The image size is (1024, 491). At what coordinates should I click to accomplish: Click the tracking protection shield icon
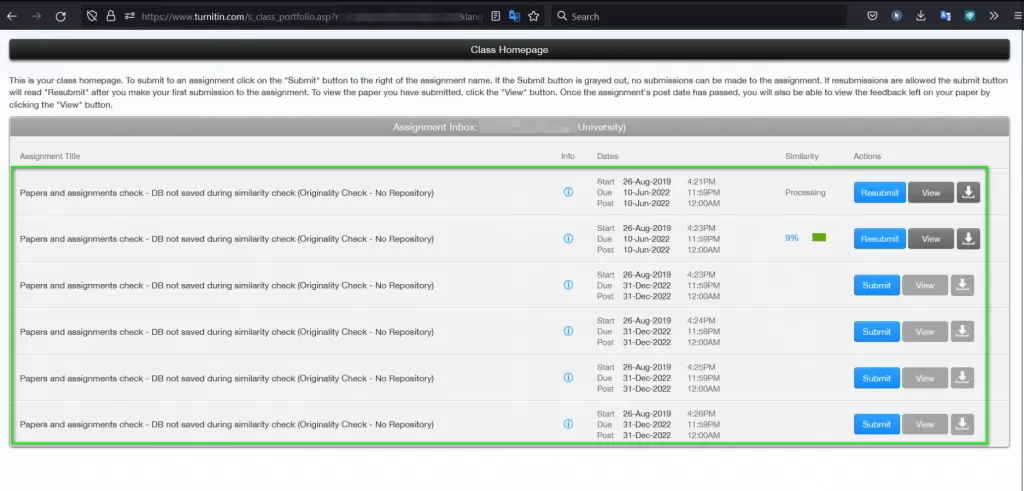(92, 16)
